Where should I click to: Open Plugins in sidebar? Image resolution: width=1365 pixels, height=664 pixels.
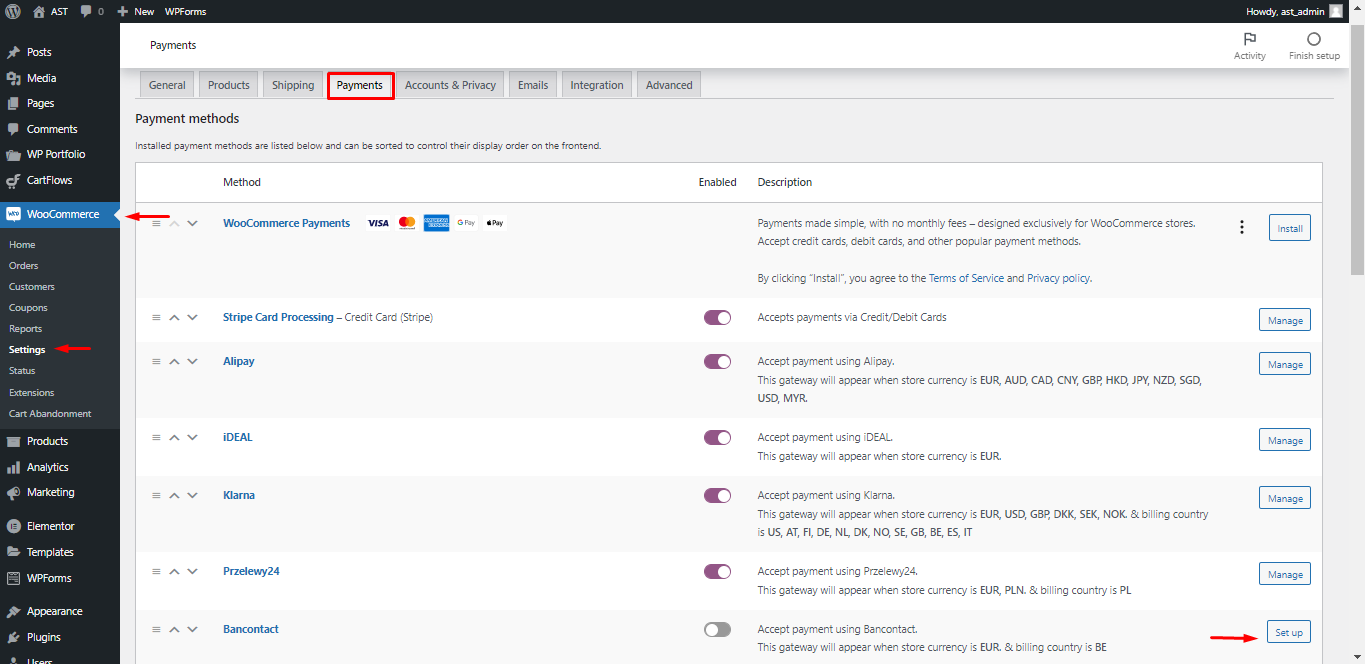[43, 637]
